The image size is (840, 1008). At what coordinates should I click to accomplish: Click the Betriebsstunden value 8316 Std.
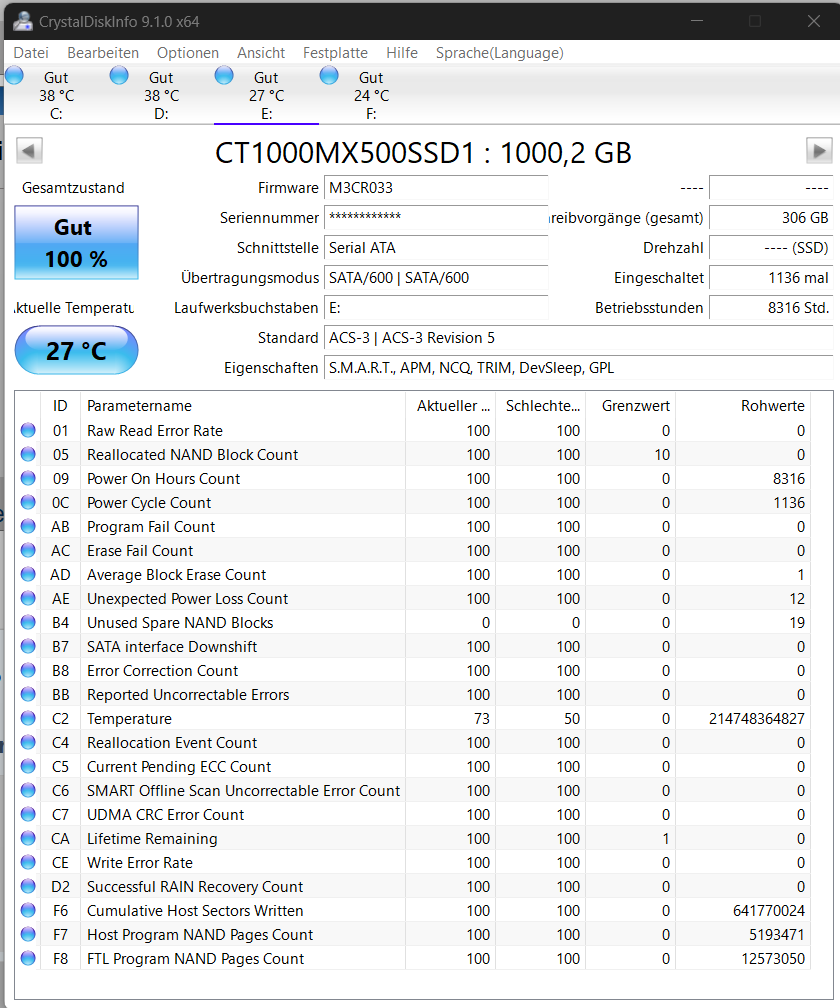coord(771,308)
